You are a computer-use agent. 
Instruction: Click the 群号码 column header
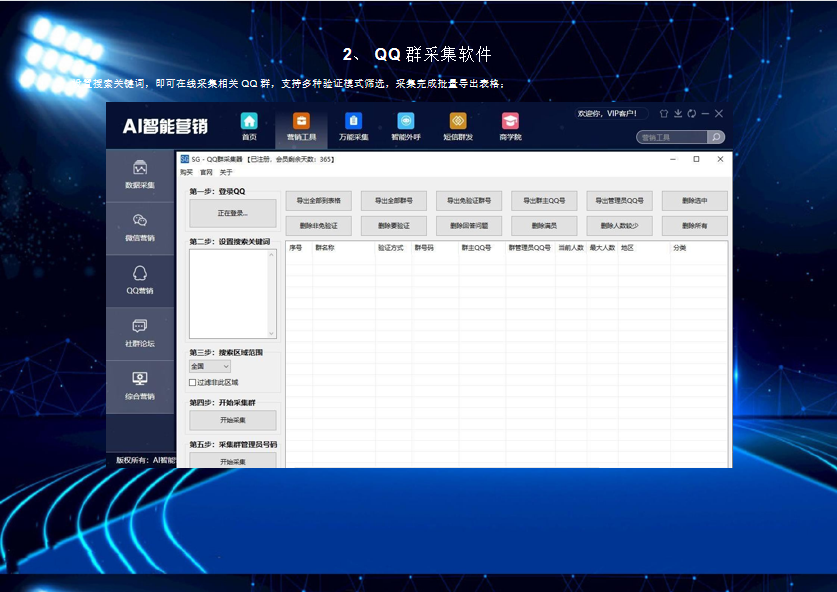point(424,248)
